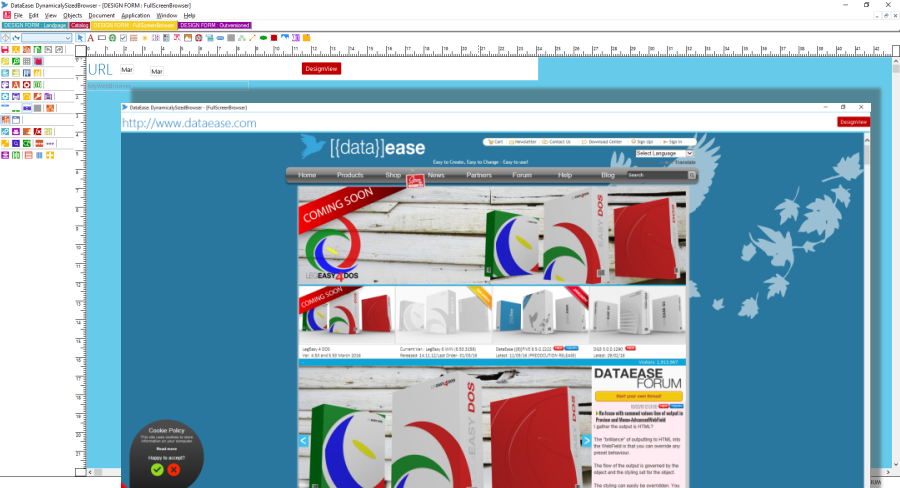Click the horizontal scrollbar left arrow
This screenshot has width=900, height=488.
[91, 472]
